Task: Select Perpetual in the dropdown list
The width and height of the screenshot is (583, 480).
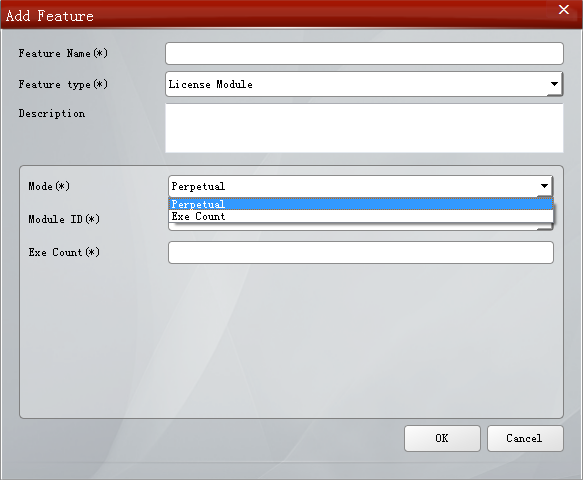Action: coord(361,204)
